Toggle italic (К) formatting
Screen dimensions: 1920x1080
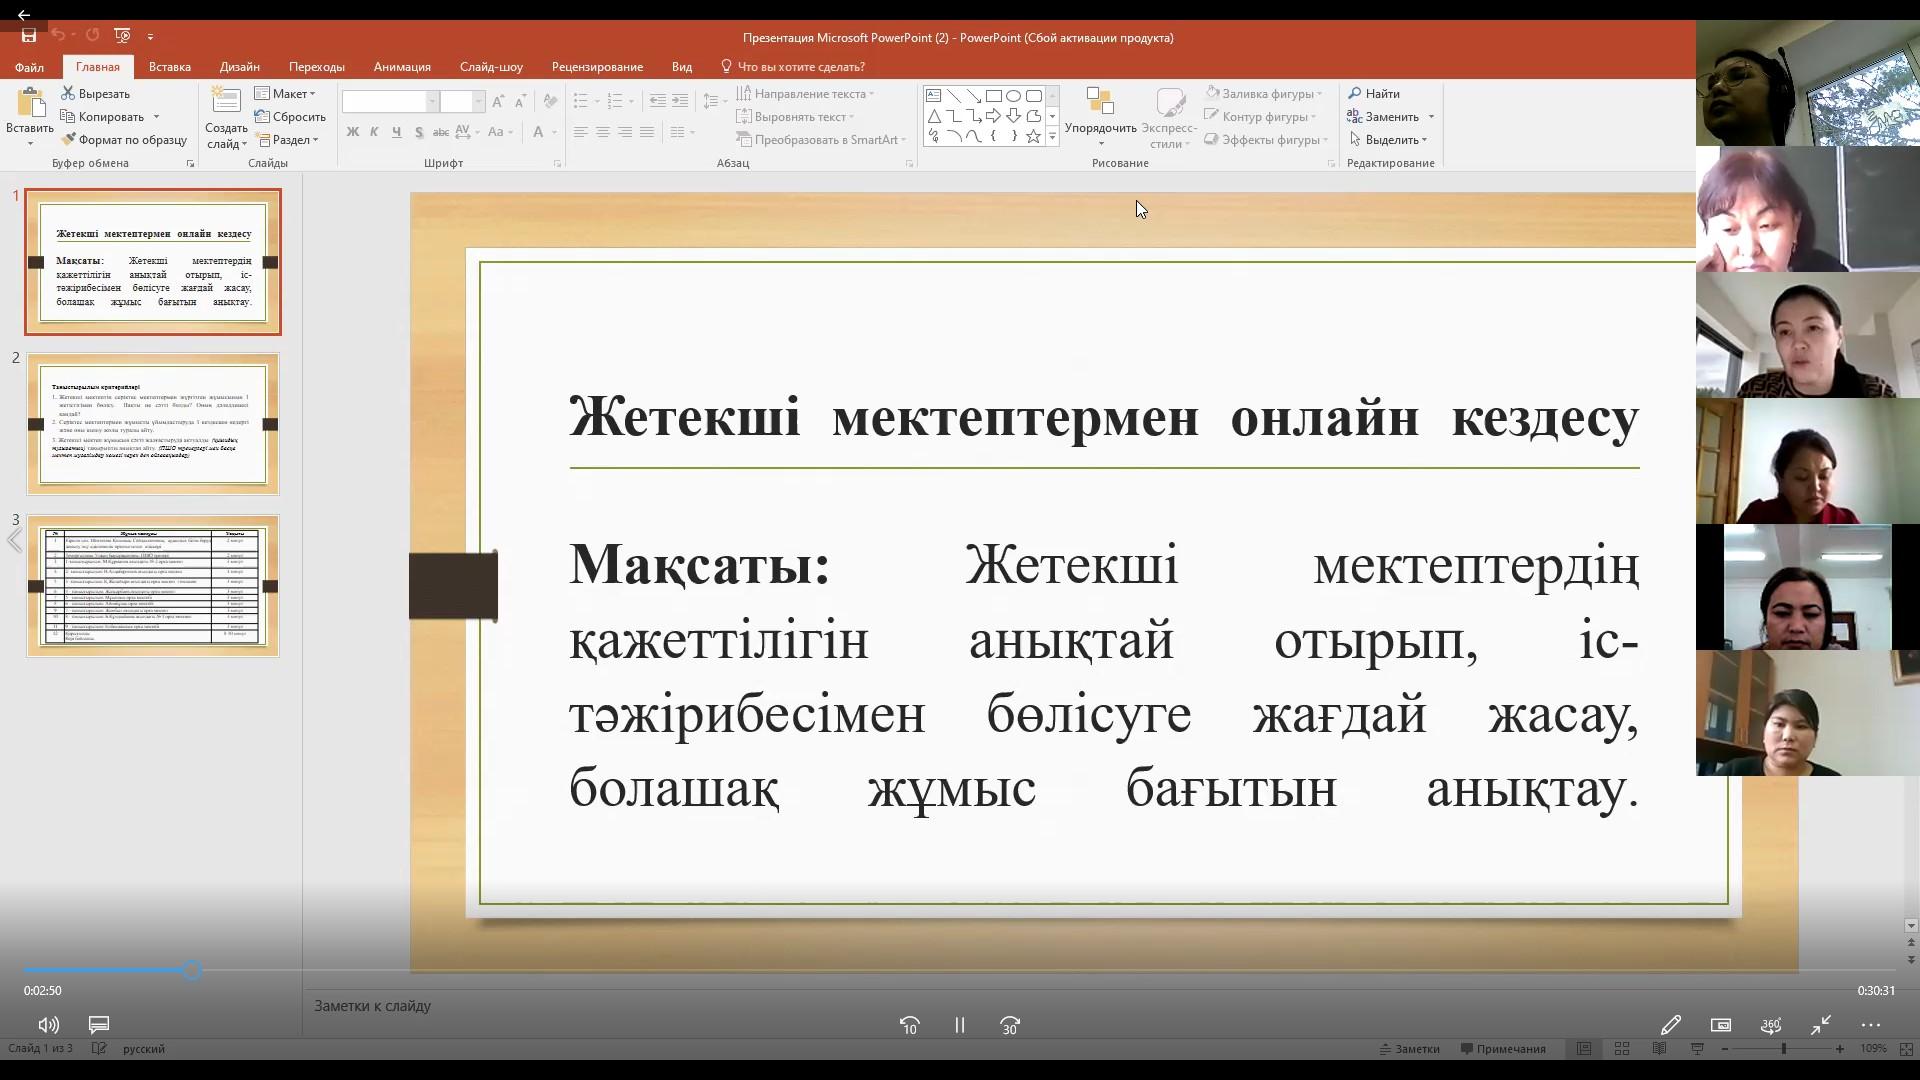[375, 132]
